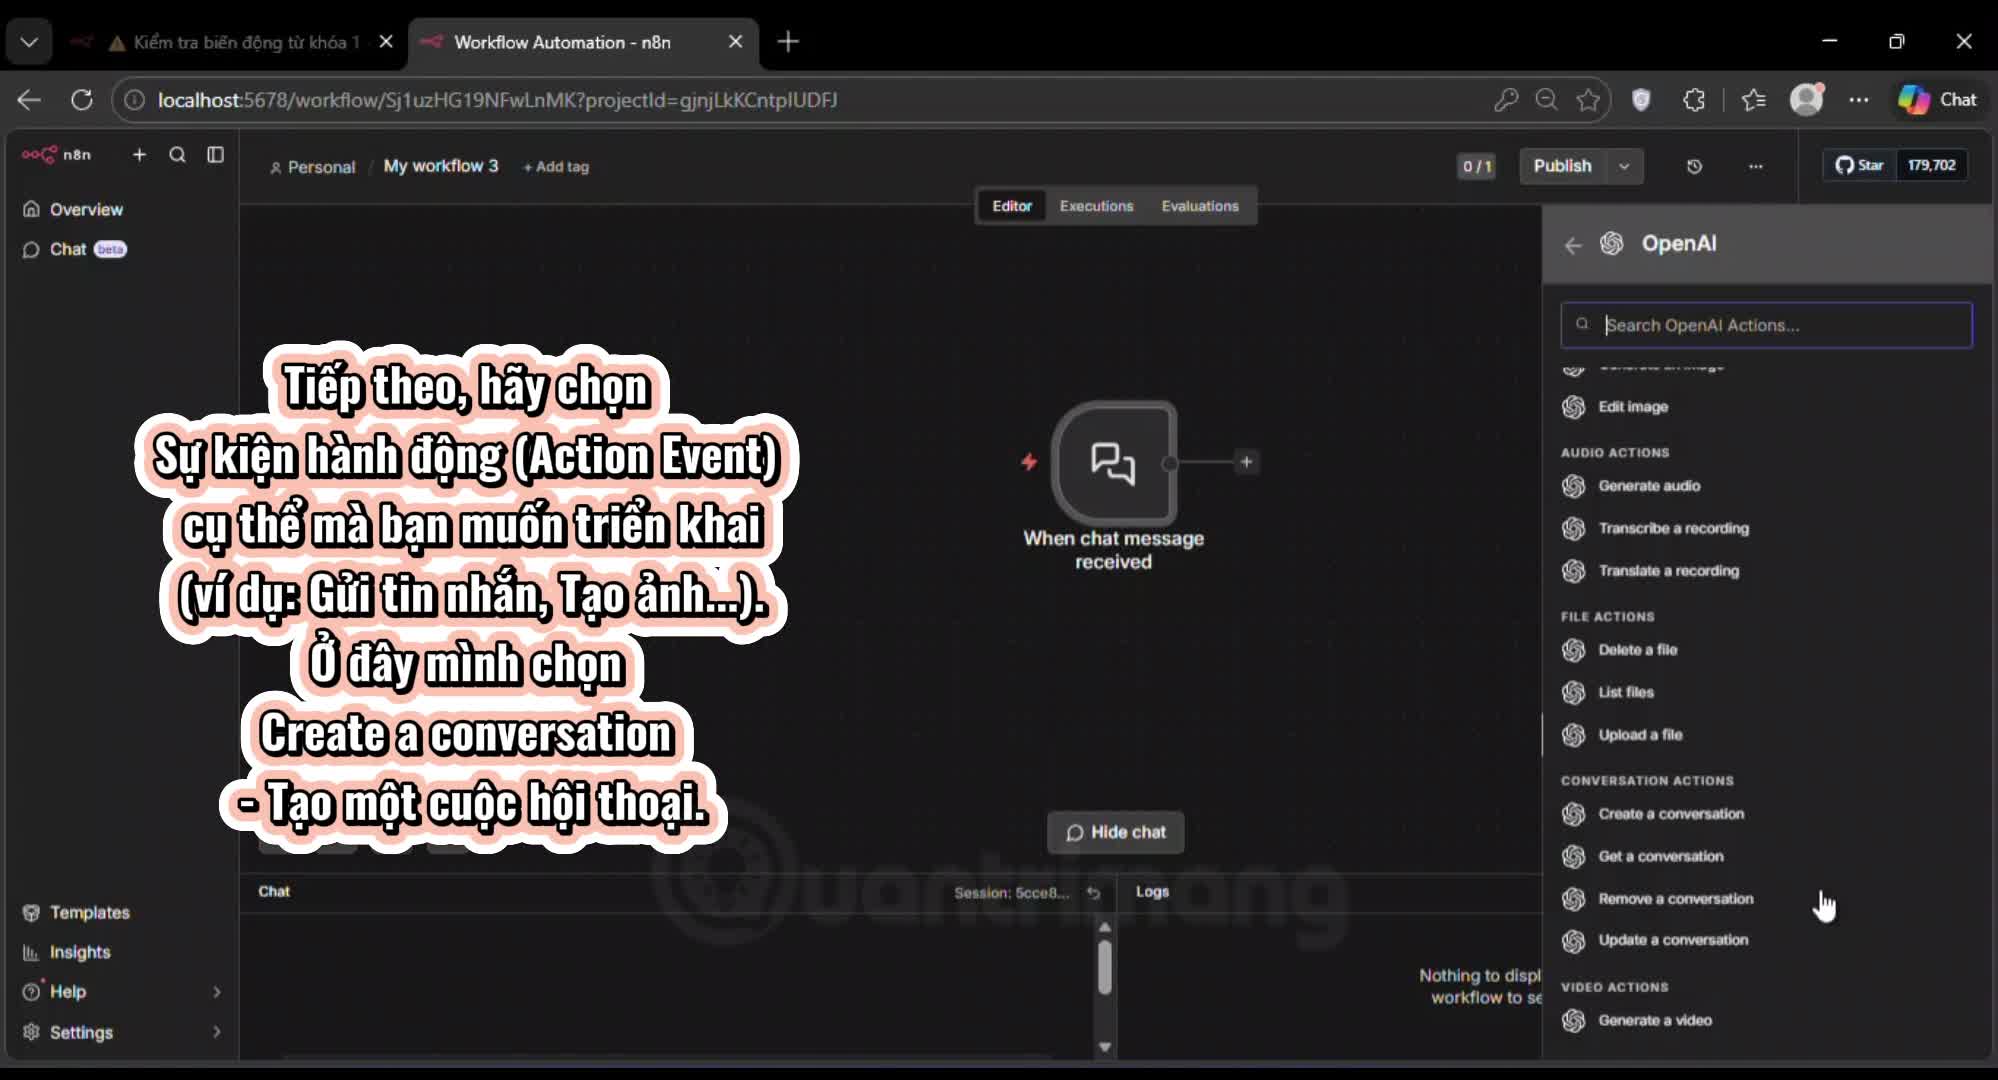
Task: Add a tag to the workflow
Action: coord(556,167)
